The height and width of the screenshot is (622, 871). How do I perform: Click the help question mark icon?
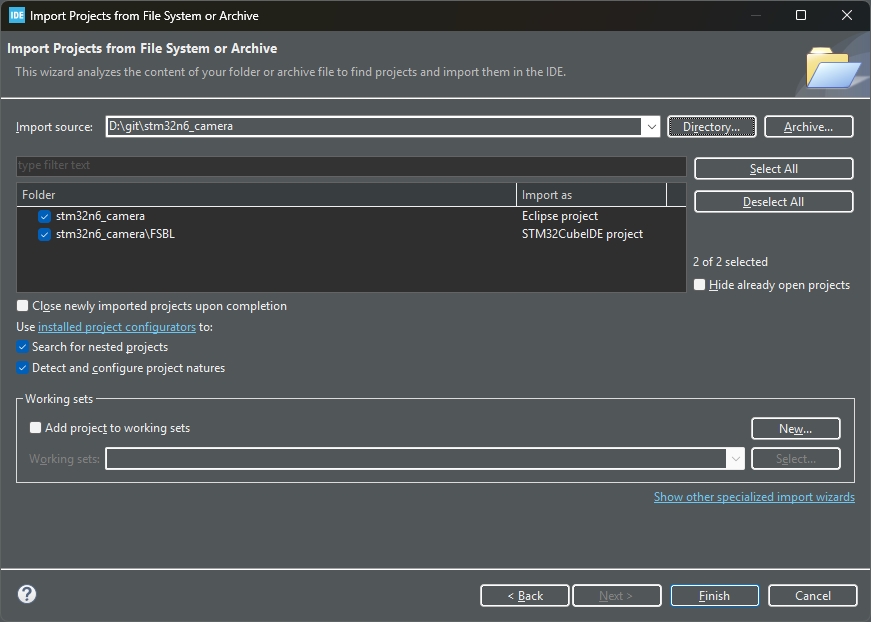[27, 594]
